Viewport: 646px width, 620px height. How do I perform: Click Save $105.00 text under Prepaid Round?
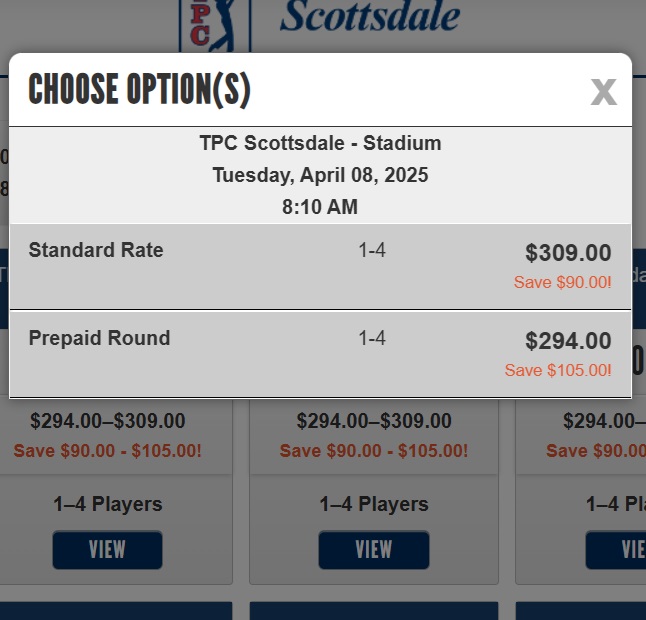tap(558, 370)
